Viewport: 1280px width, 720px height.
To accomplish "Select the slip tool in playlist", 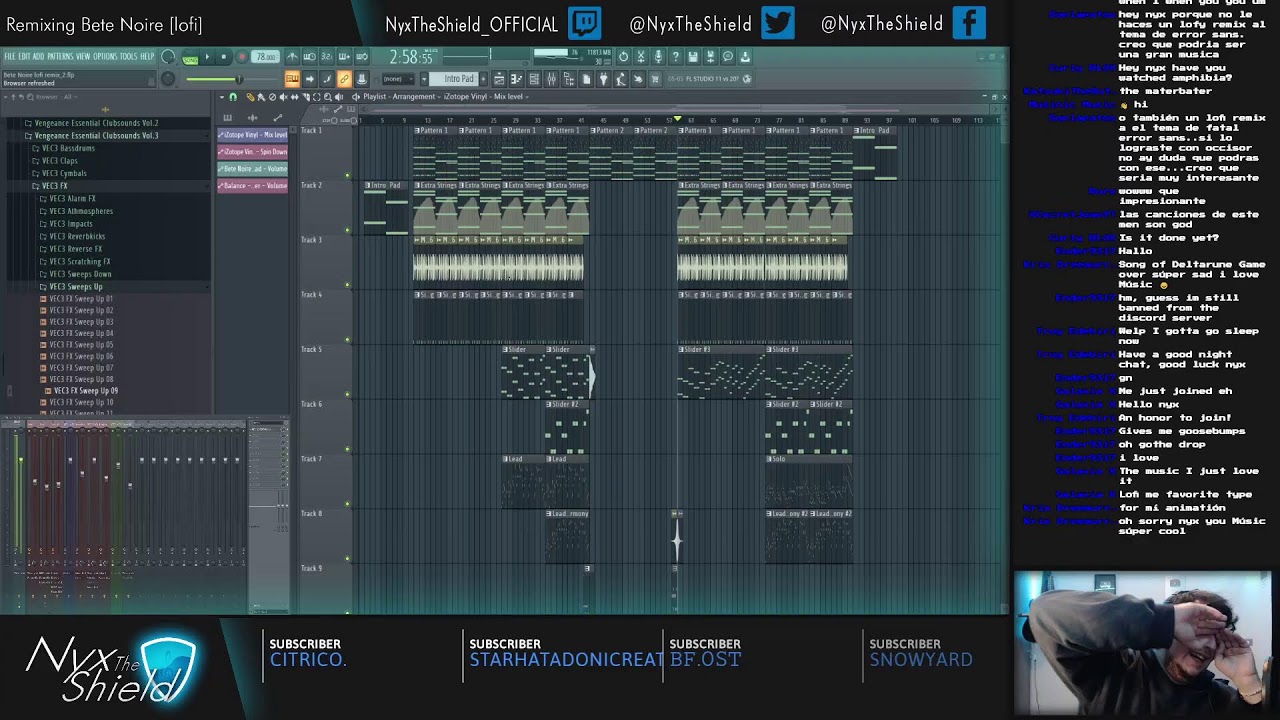I will pos(294,97).
